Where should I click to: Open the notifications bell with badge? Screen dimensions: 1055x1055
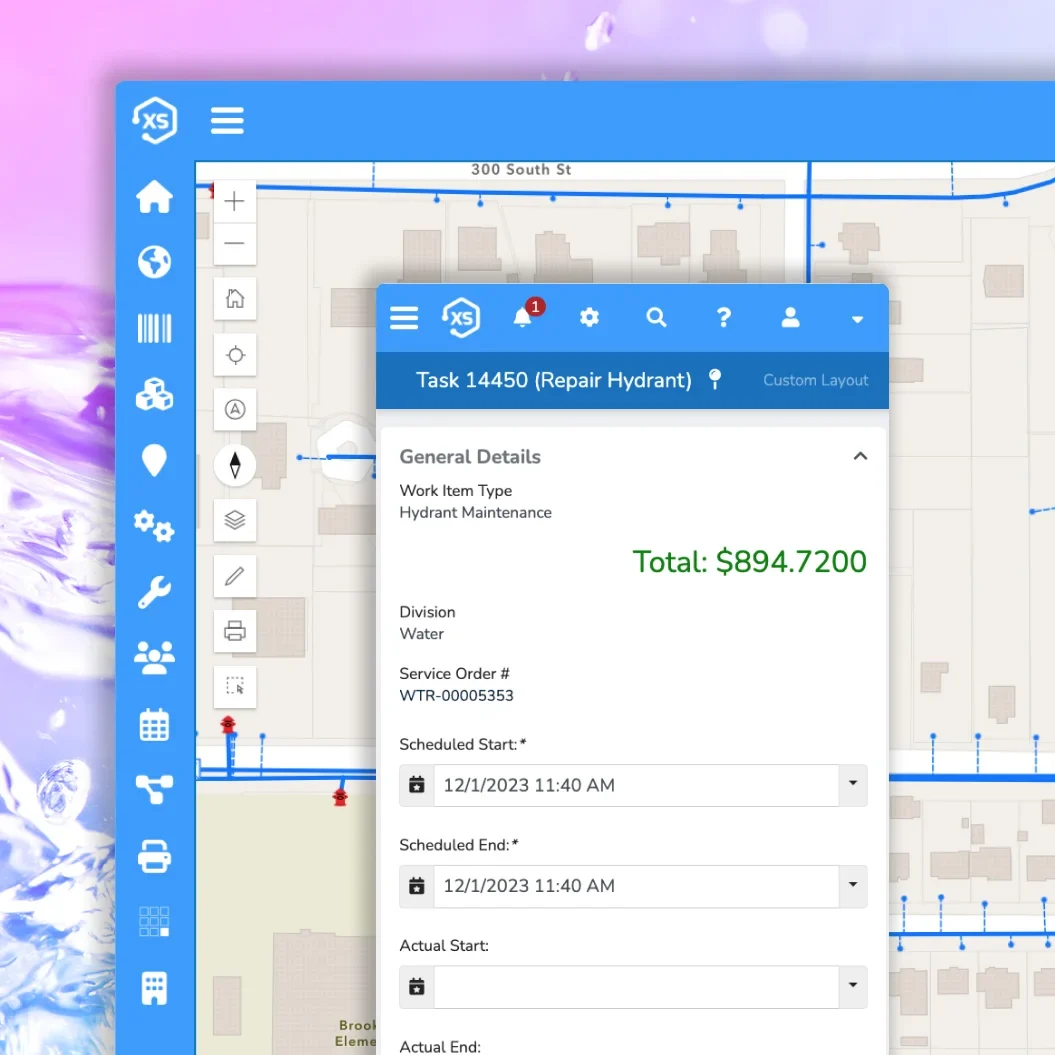[523, 317]
